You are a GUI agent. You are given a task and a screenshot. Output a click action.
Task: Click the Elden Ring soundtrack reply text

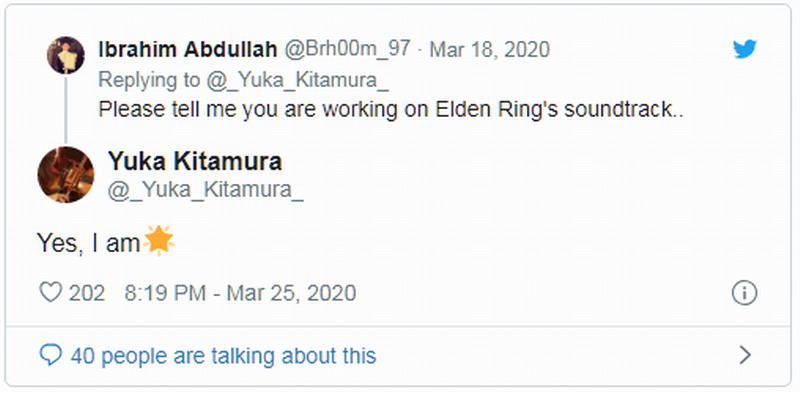coord(391,110)
